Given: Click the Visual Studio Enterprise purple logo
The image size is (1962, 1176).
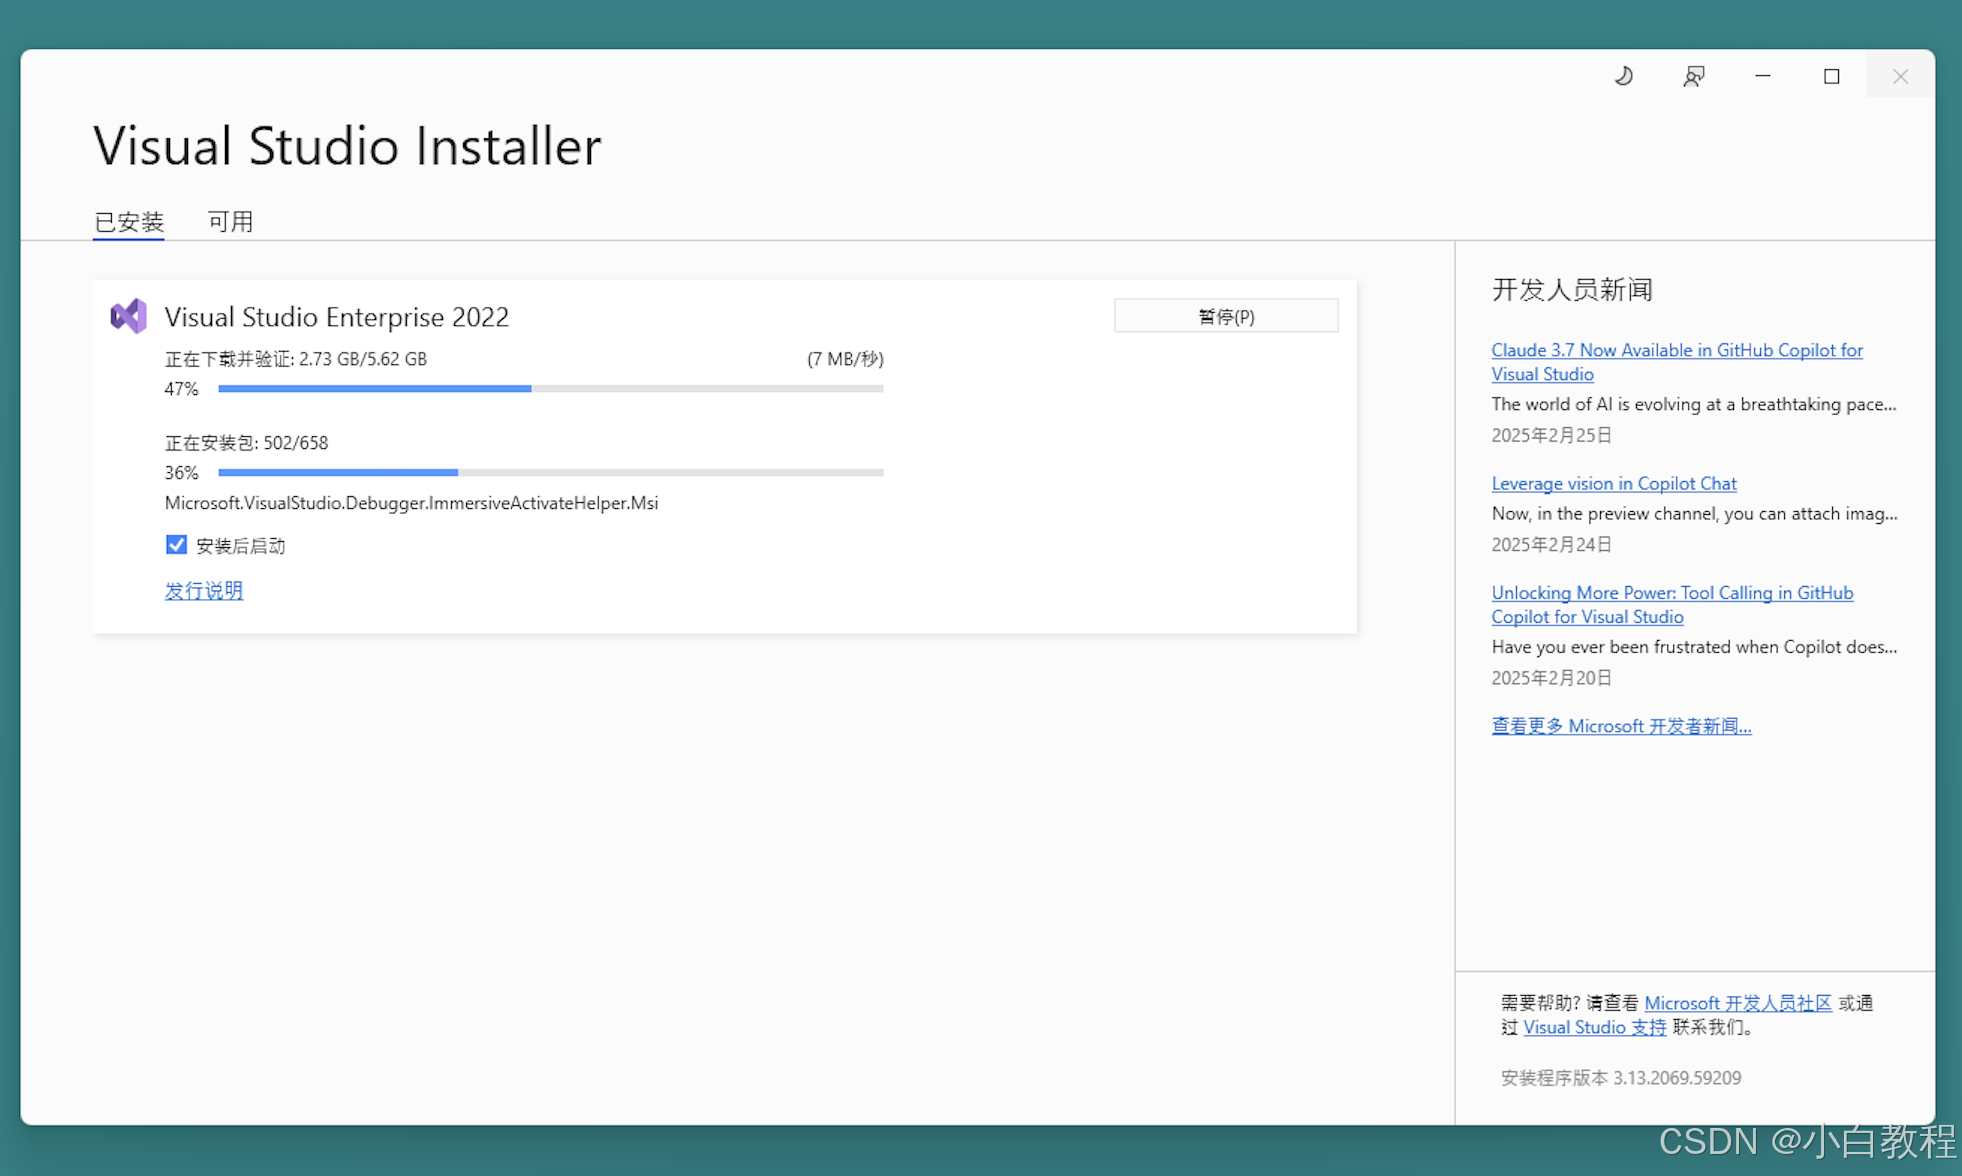Looking at the screenshot, I should click(x=128, y=316).
